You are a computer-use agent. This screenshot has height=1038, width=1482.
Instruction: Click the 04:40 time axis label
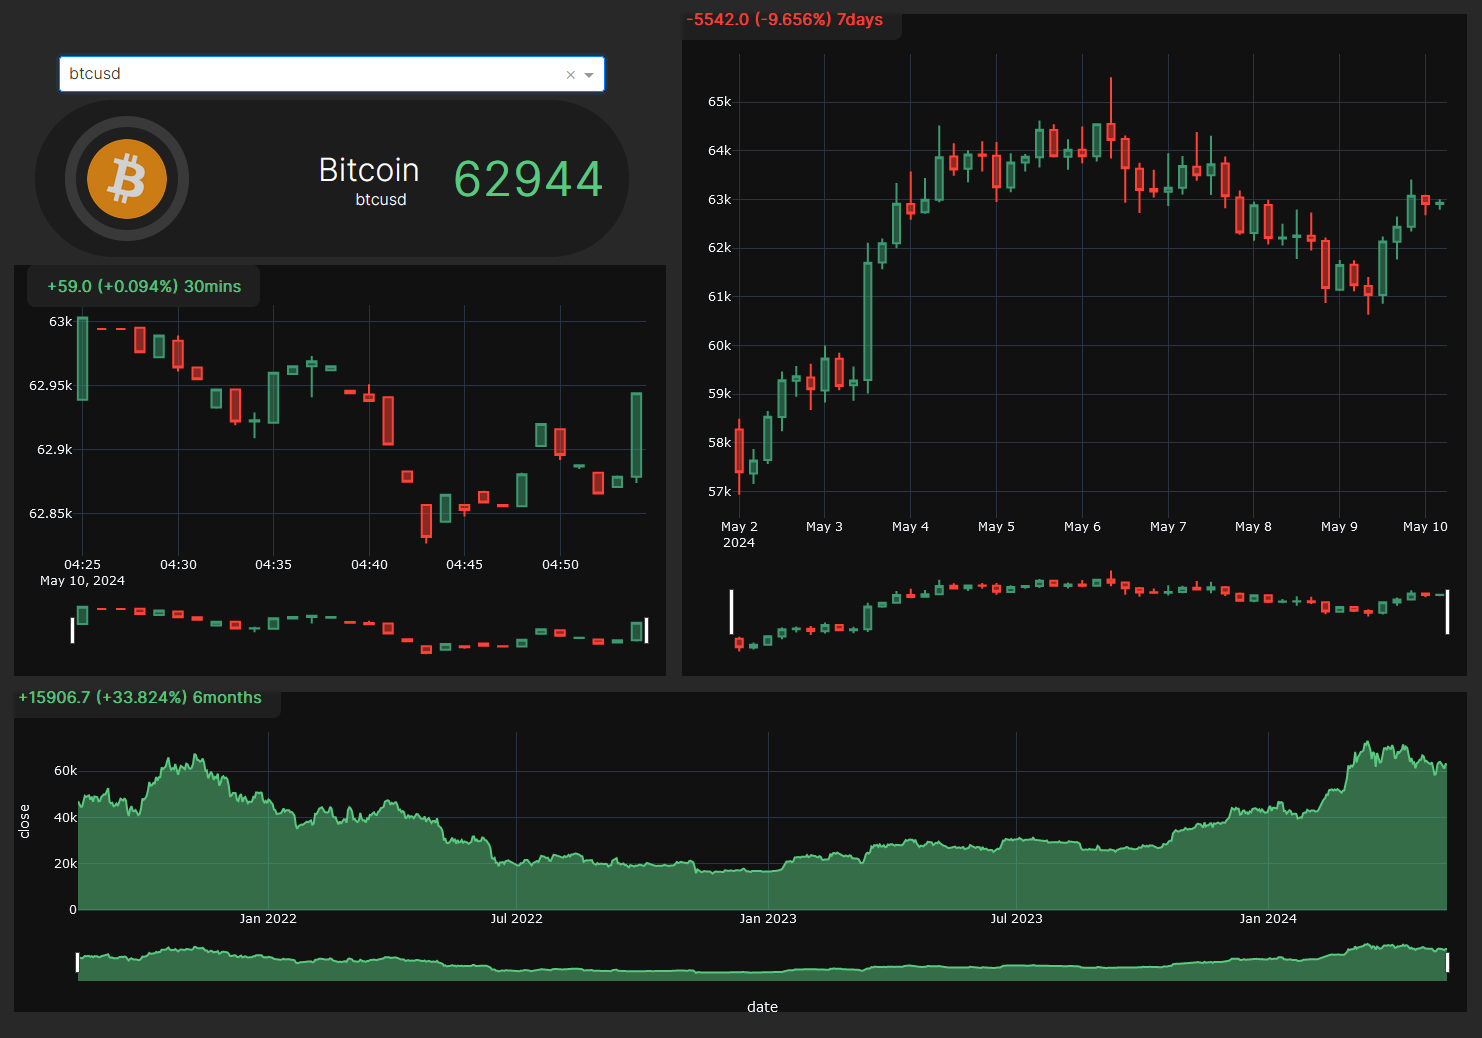pos(369,565)
